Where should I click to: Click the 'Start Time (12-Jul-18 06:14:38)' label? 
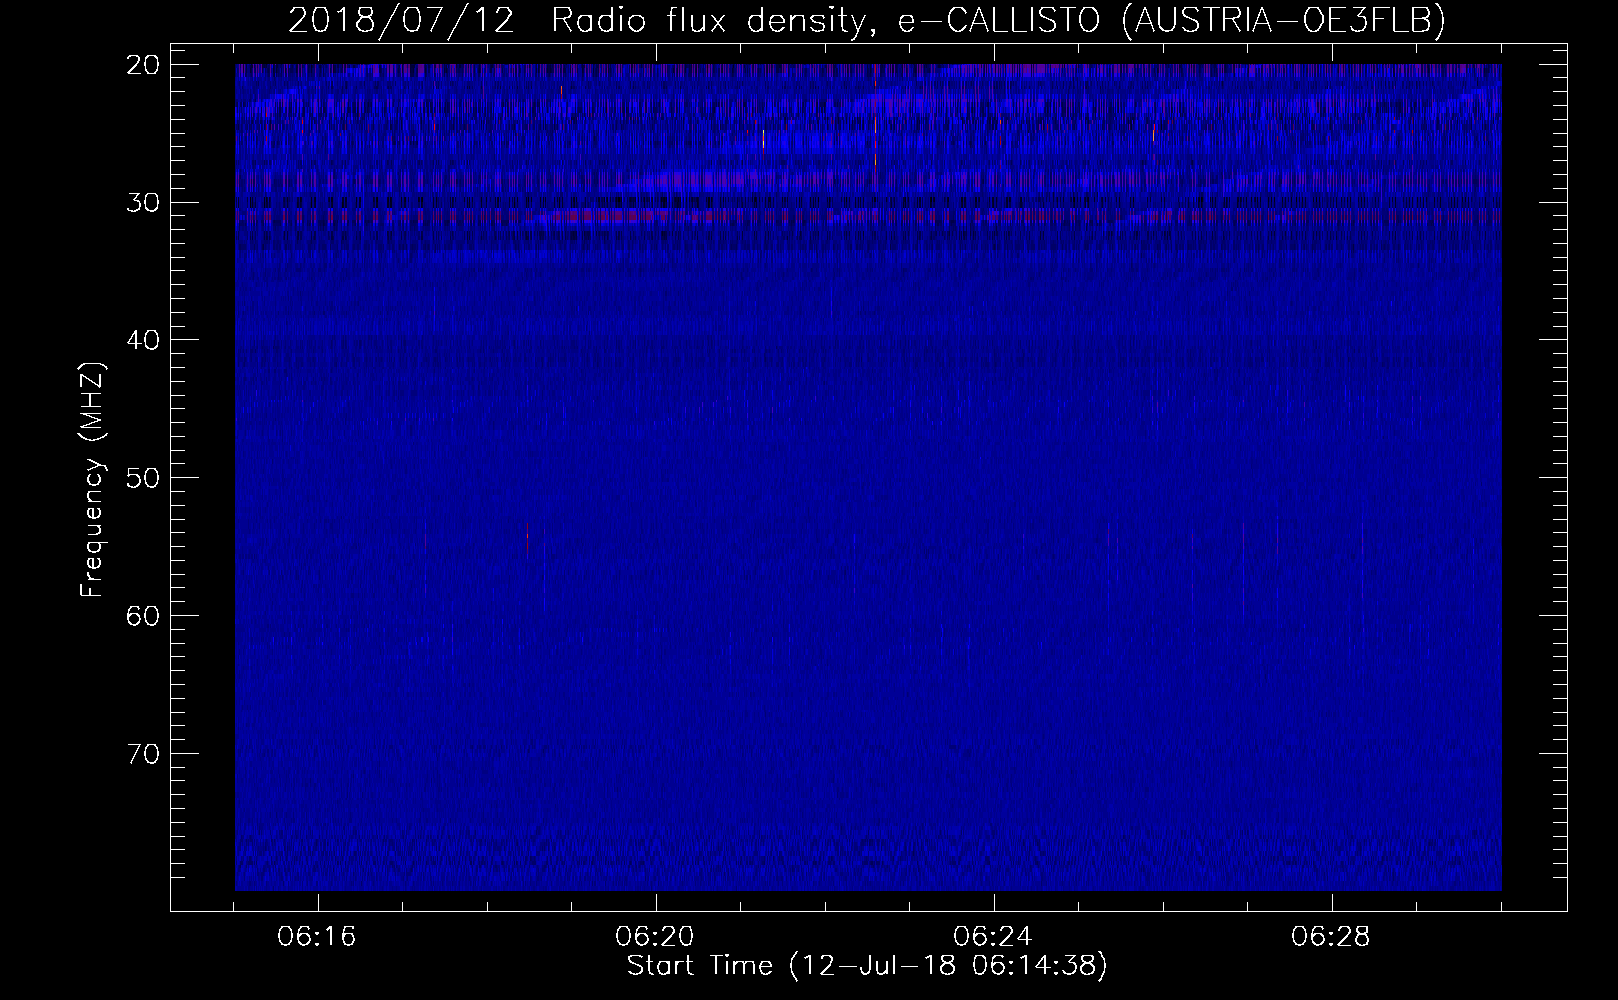(x=867, y=966)
